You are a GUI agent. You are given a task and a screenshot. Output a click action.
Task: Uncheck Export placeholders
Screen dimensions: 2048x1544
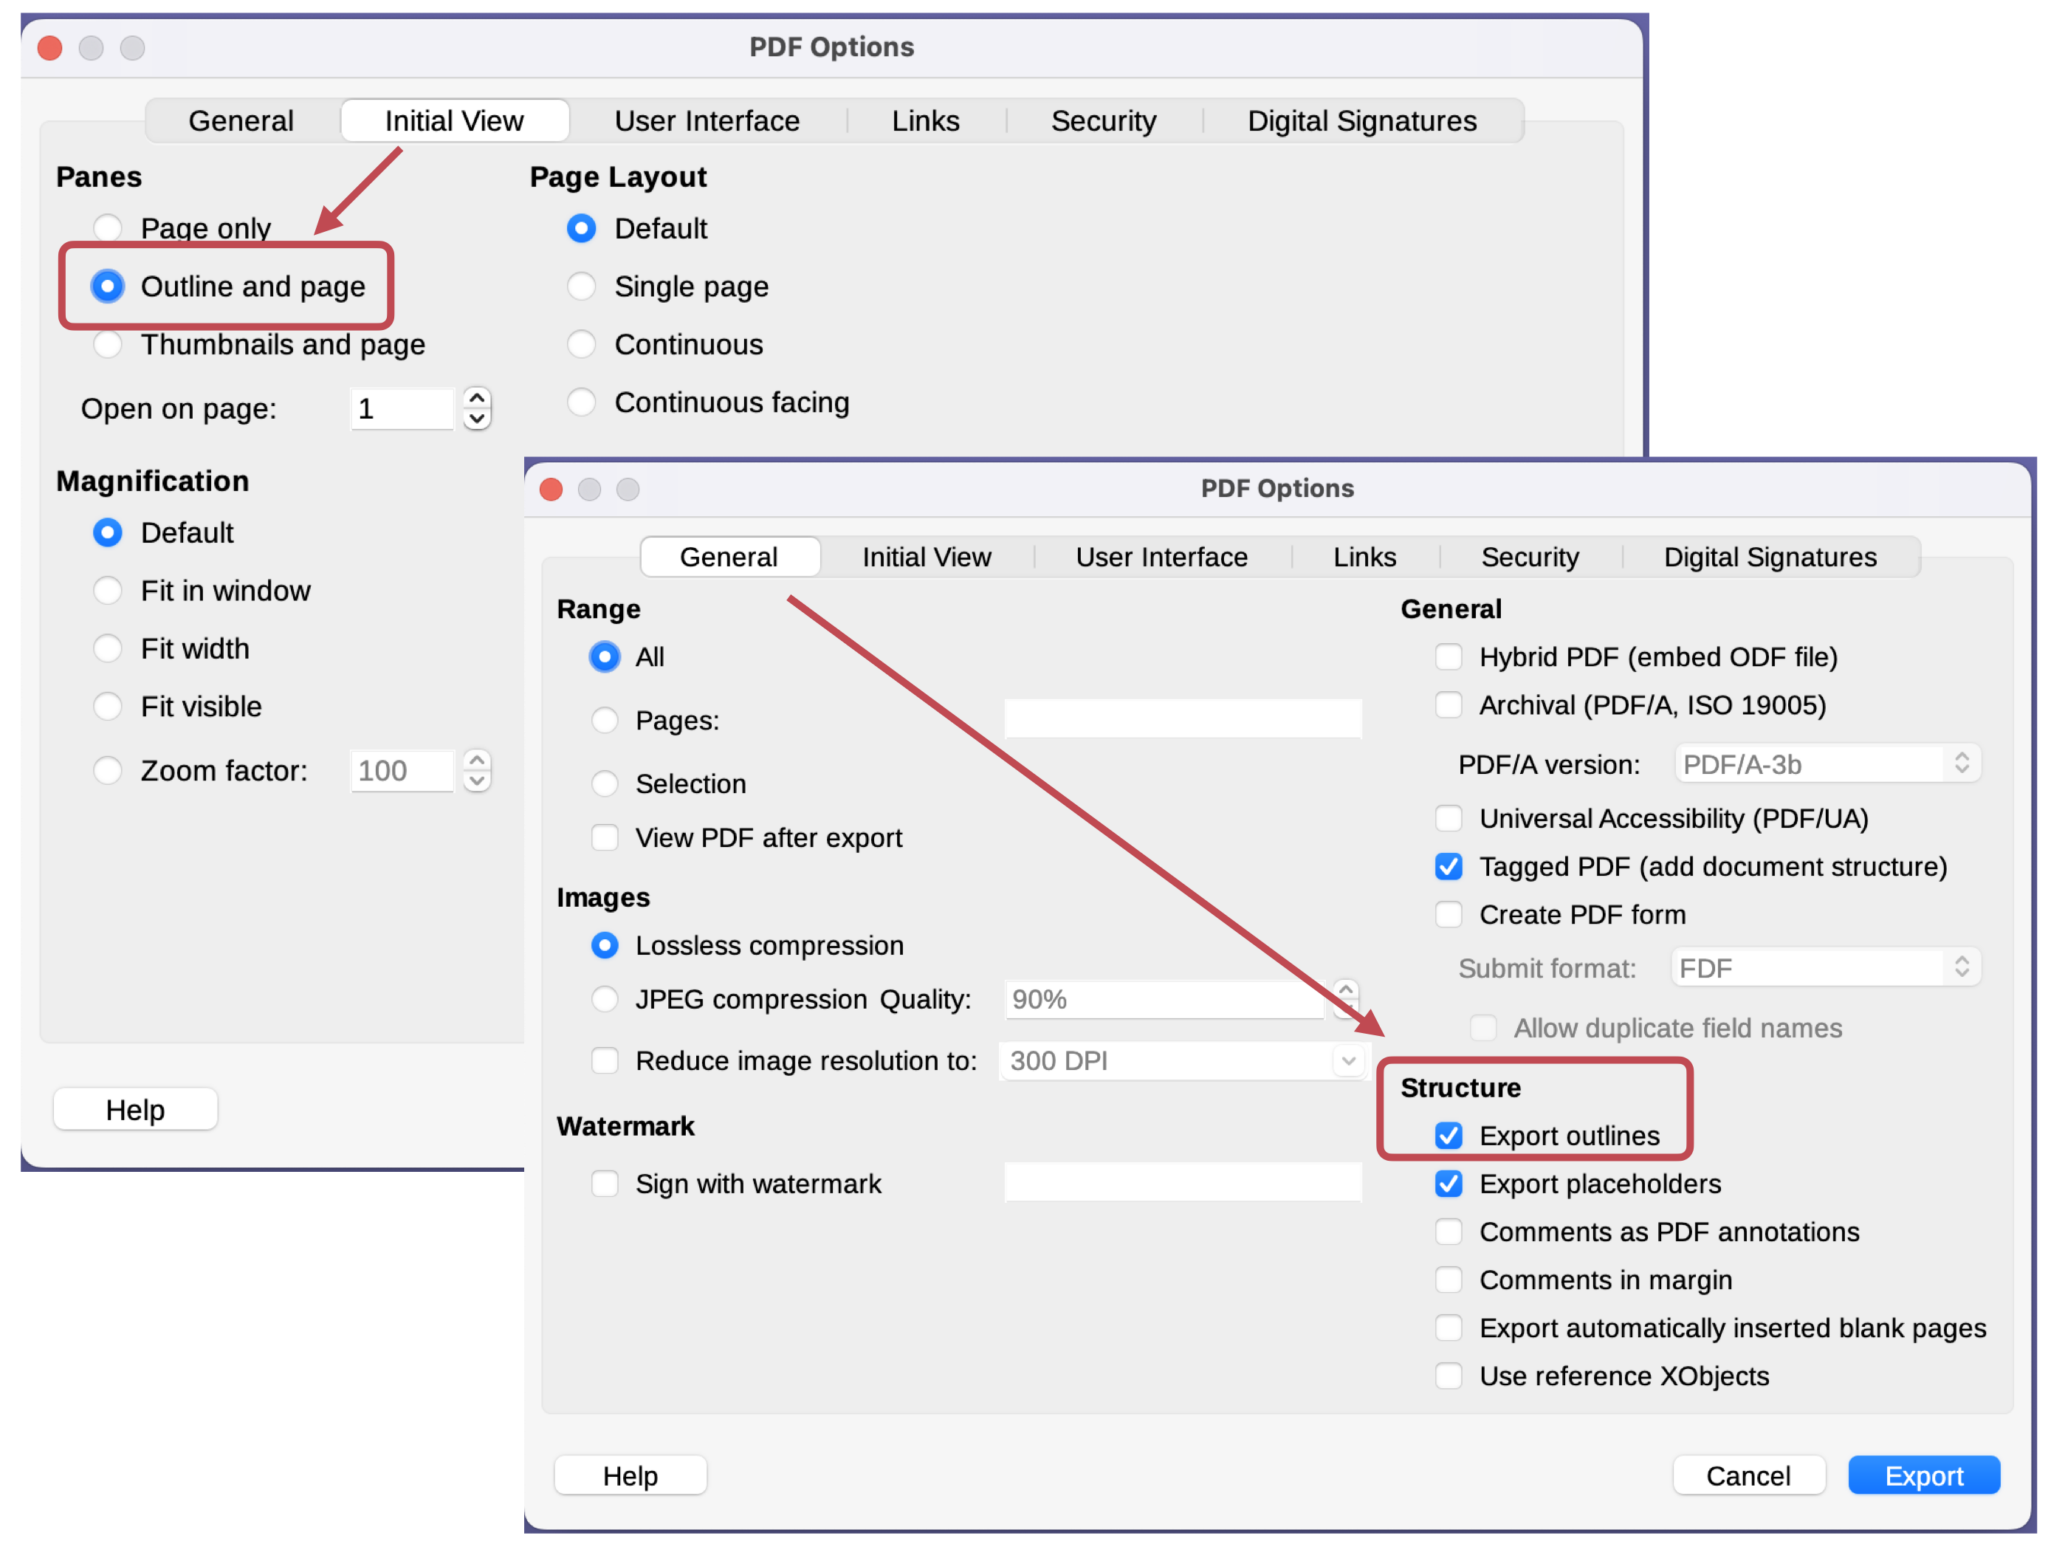tap(1448, 1184)
